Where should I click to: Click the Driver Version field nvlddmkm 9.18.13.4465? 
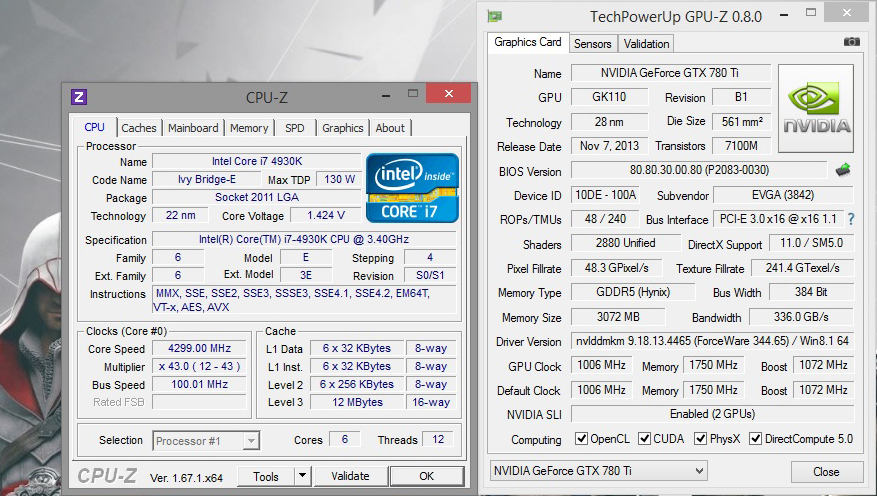(712, 341)
